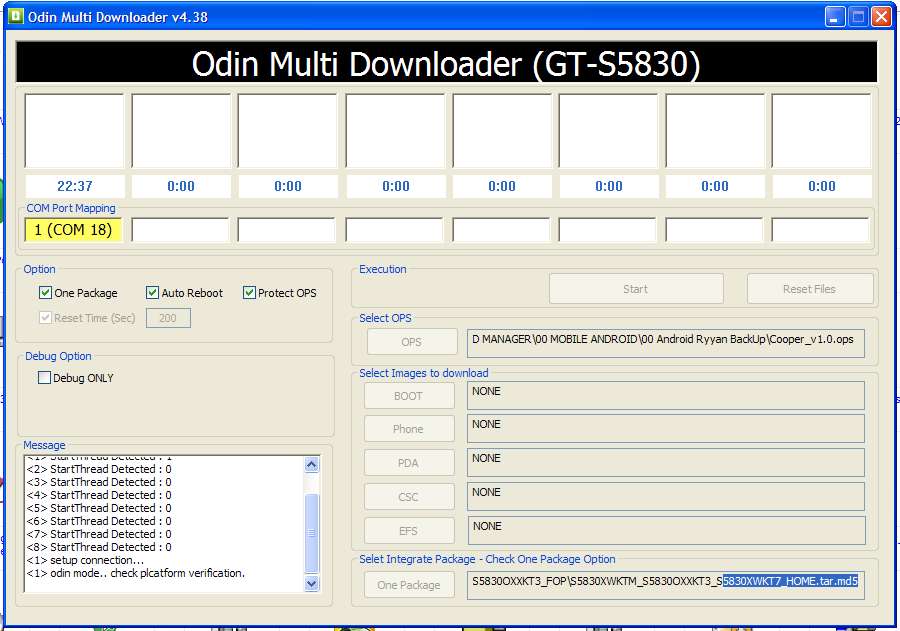This screenshot has width=900, height=631.
Task: Click the message log scrollbar thumb
Action: [311, 533]
